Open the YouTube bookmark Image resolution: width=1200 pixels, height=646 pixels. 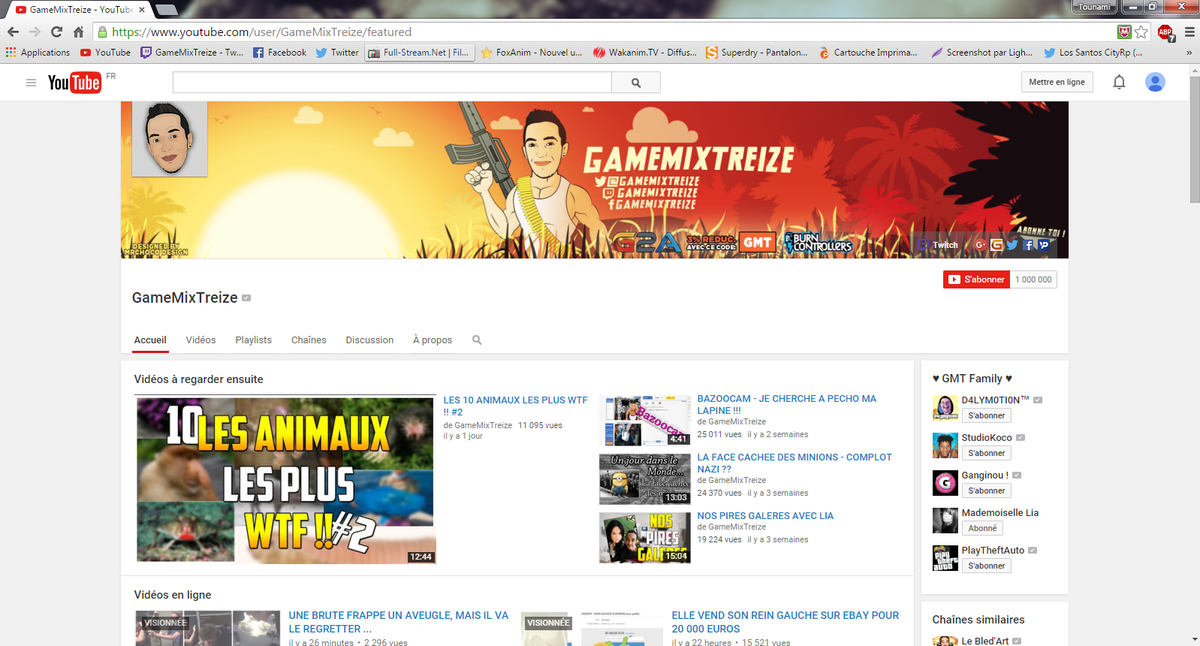(106, 52)
